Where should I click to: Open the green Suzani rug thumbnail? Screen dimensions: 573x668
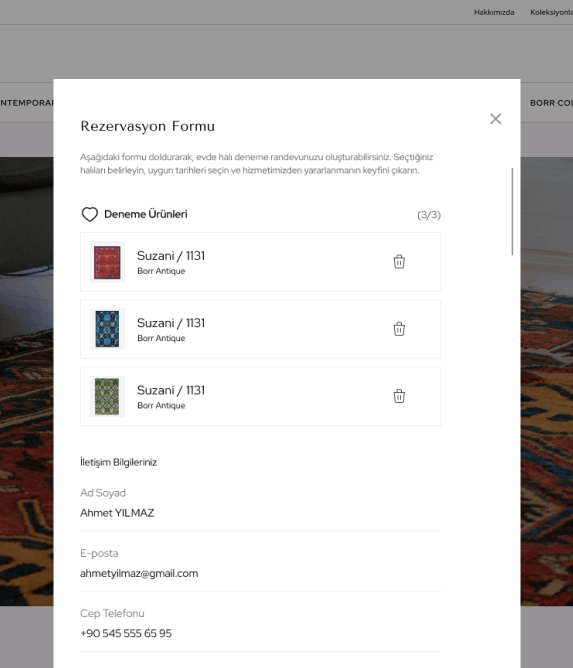107,396
